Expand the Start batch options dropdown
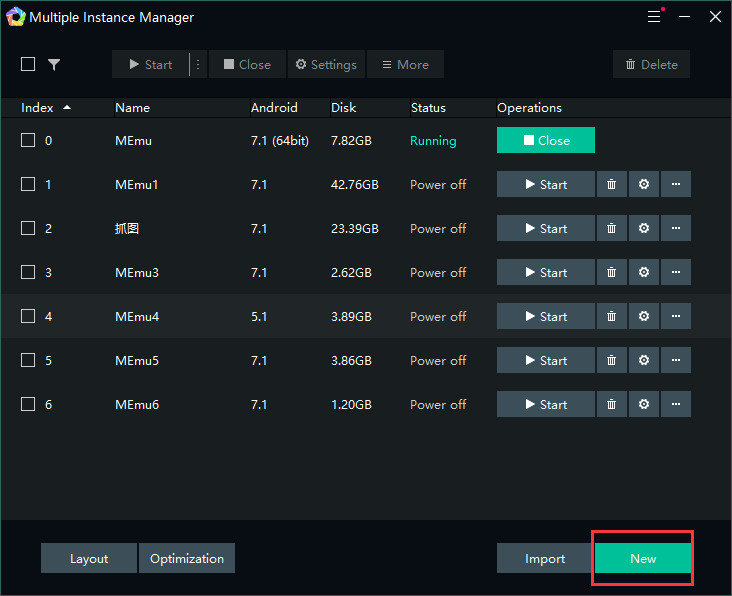 (198, 65)
